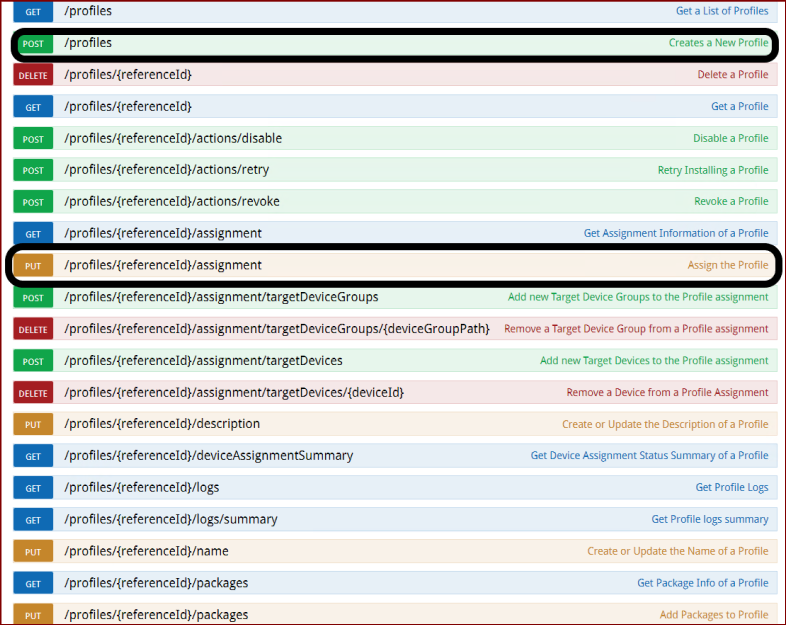Open the 'Get a List of Profiles' link
786x625 pixels.
point(722,11)
